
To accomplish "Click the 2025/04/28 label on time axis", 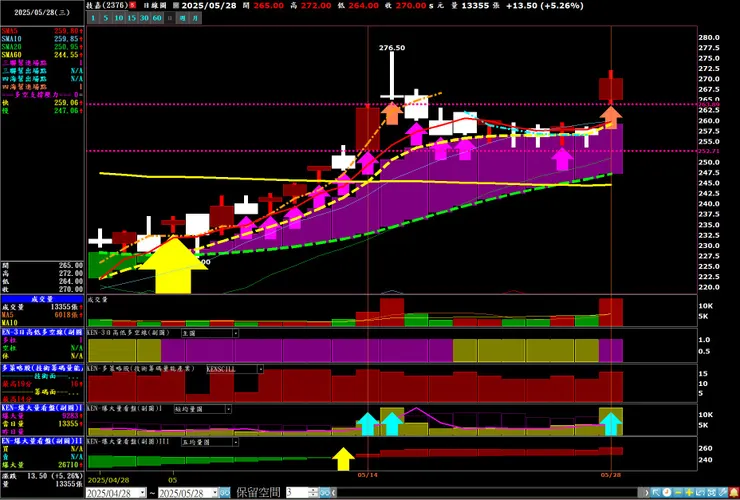I will tap(109, 480).
